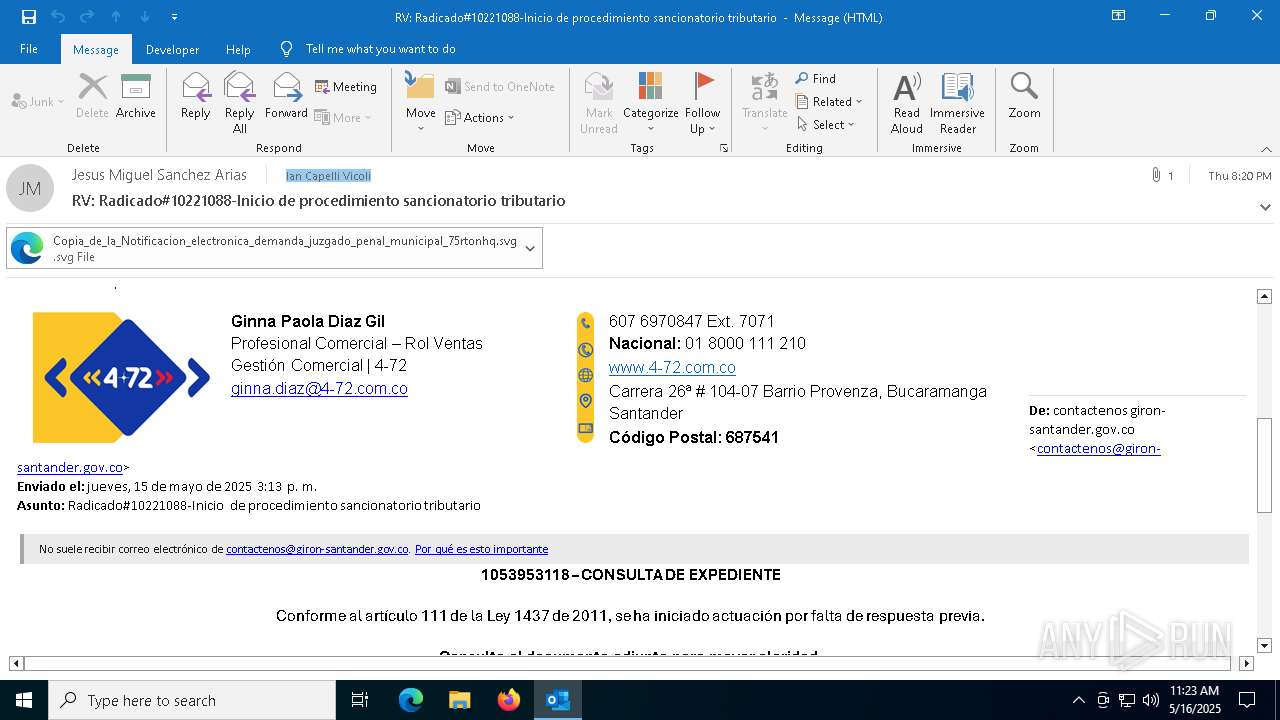This screenshot has height=720, width=1280.
Task: Start Read Aloud
Action: 907,103
